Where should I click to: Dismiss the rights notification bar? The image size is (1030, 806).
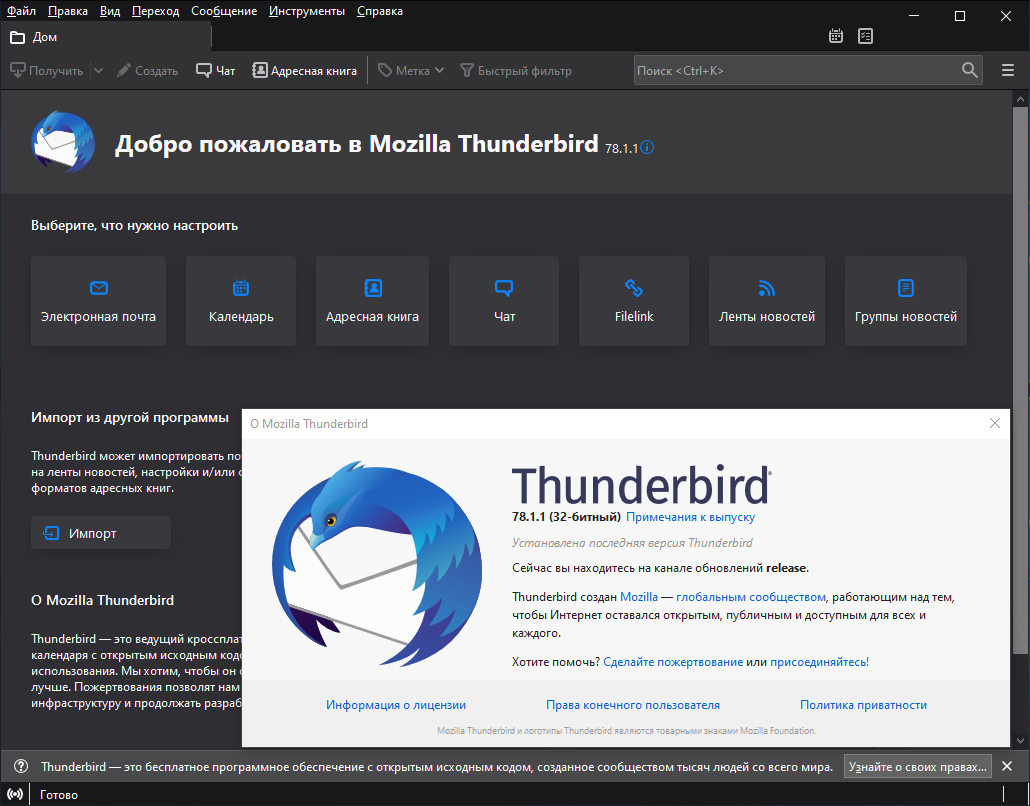pos(1007,767)
